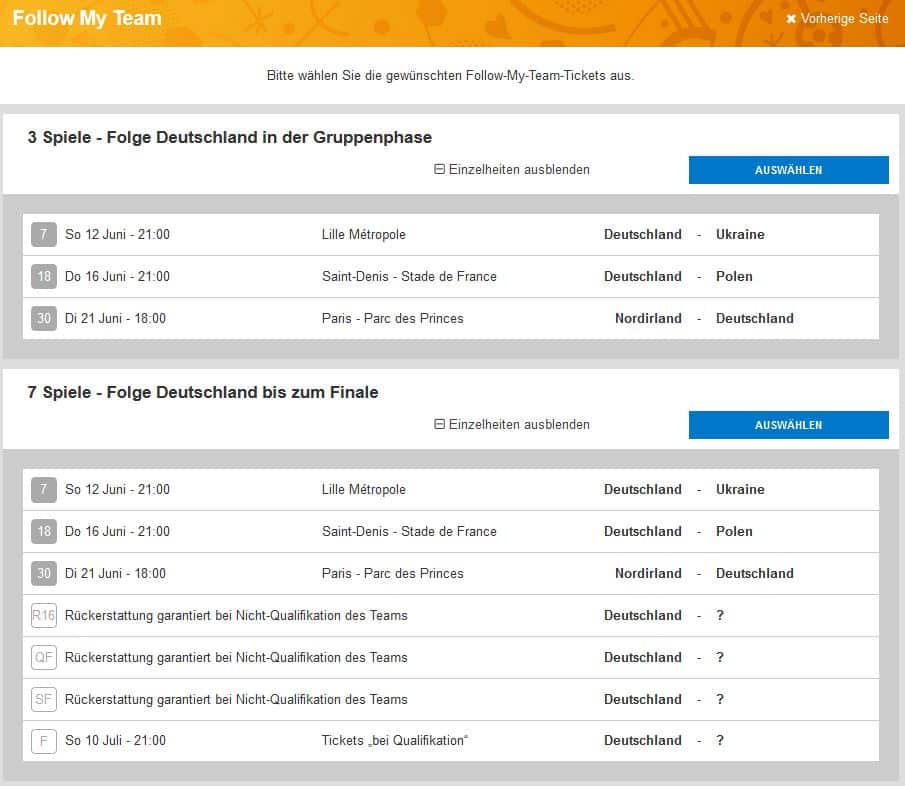Click match 30 badge in group stage package

click(43, 319)
